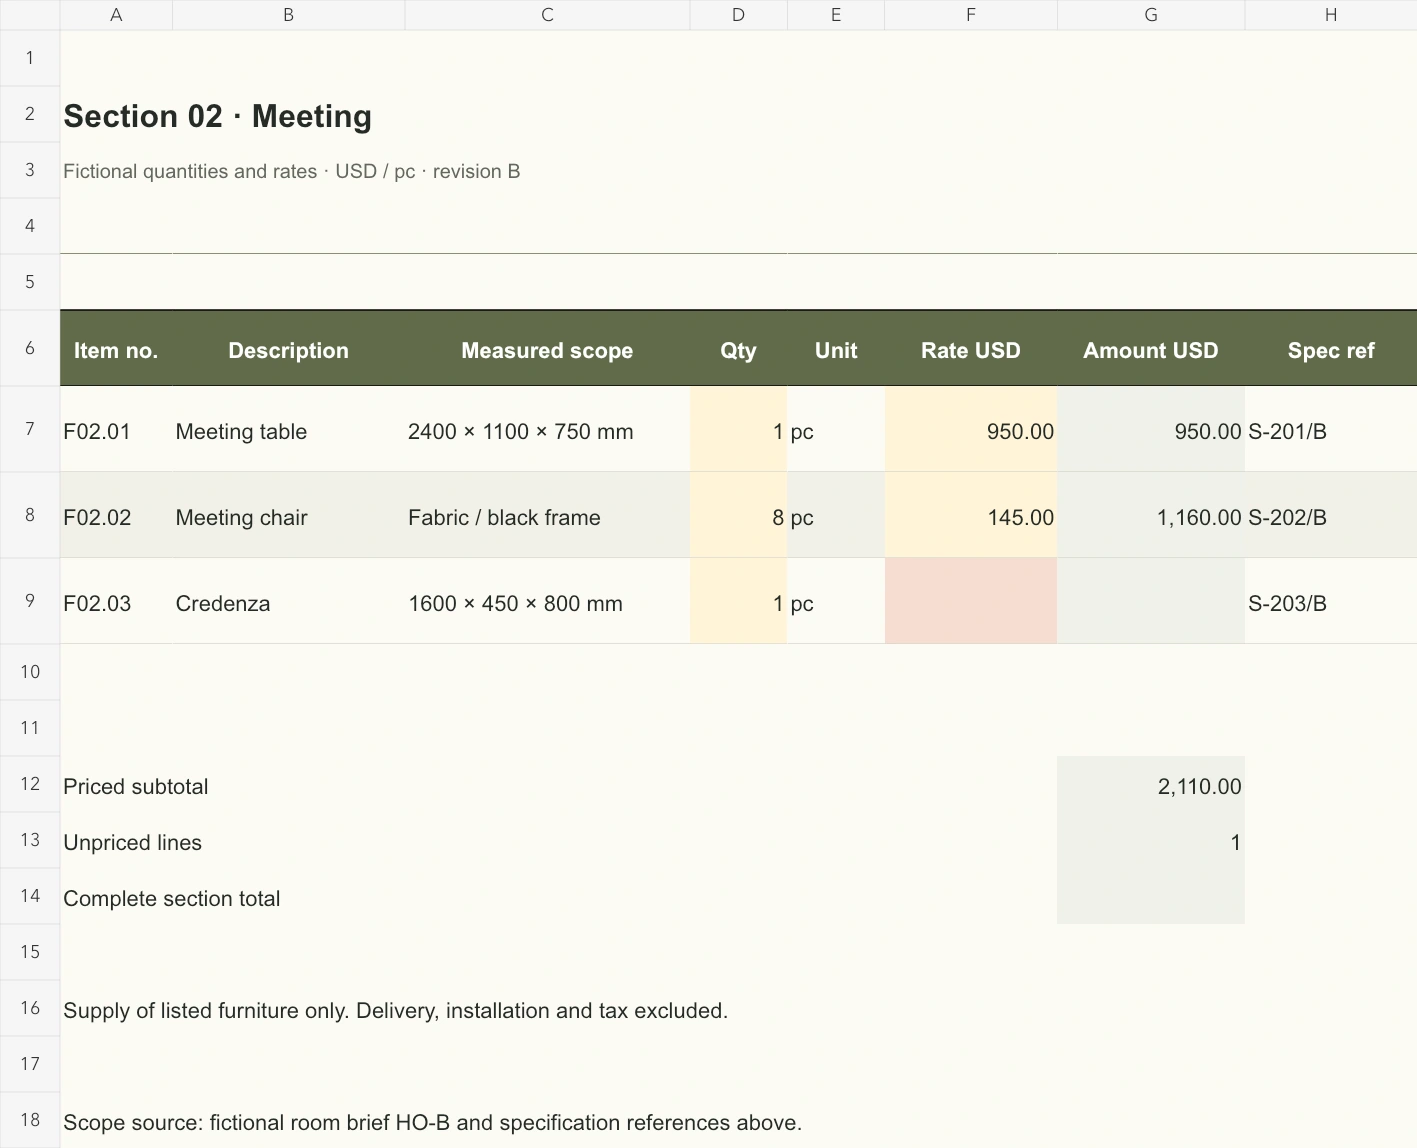Click the 'Item no.' header cell
Screen dimensions: 1417x1148
click(116, 350)
